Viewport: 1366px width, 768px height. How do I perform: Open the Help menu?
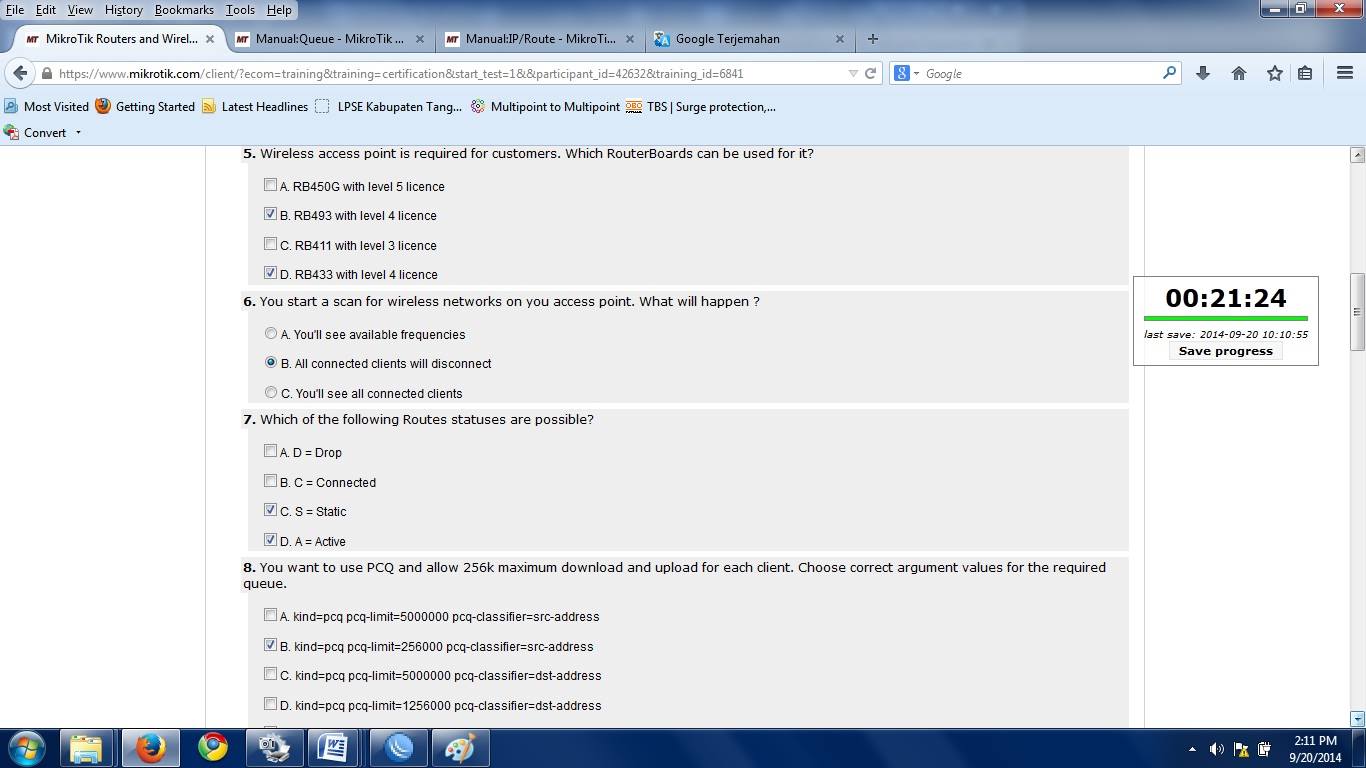click(280, 9)
